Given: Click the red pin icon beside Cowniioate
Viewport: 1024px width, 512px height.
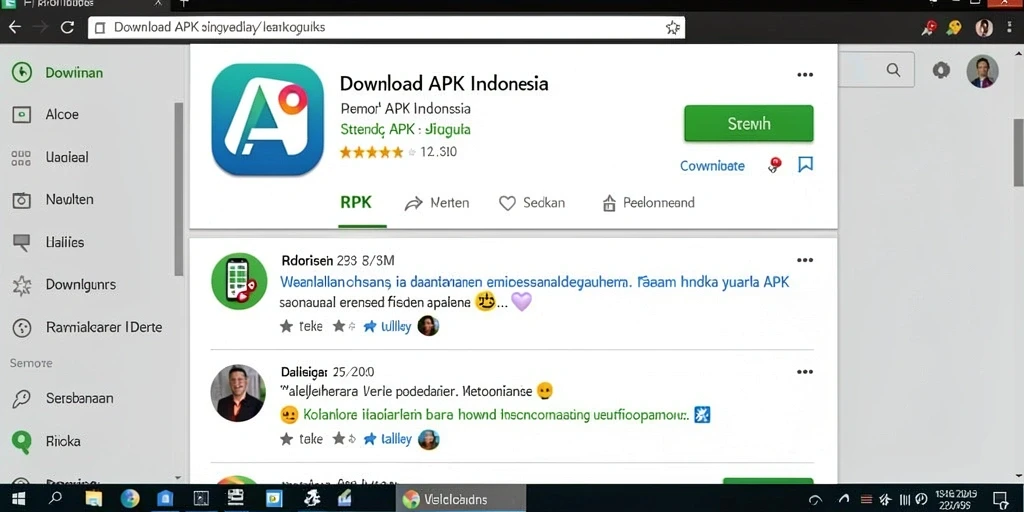Looking at the screenshot, I should pos(775,165).
